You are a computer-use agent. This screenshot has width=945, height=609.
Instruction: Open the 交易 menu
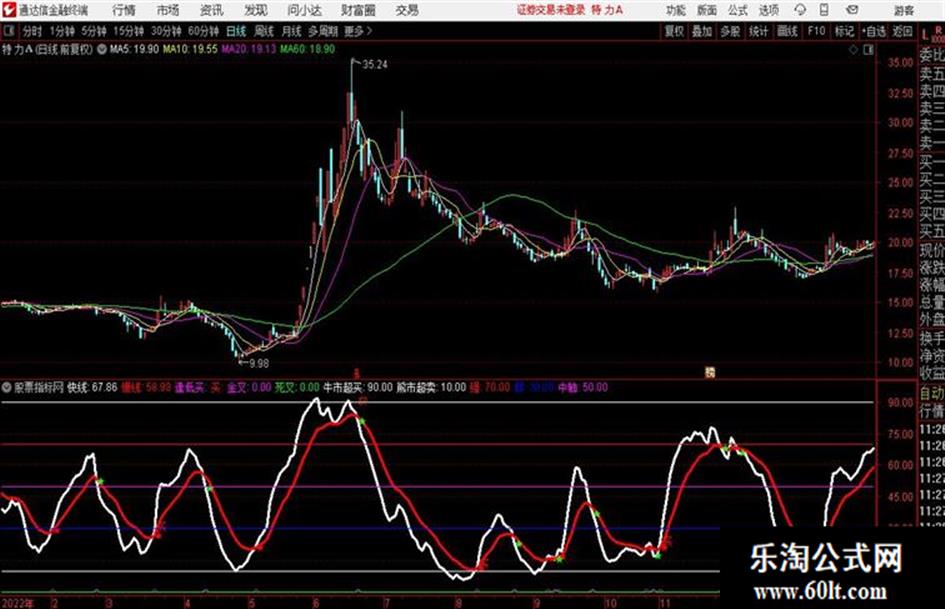click(x=407, y=10)
